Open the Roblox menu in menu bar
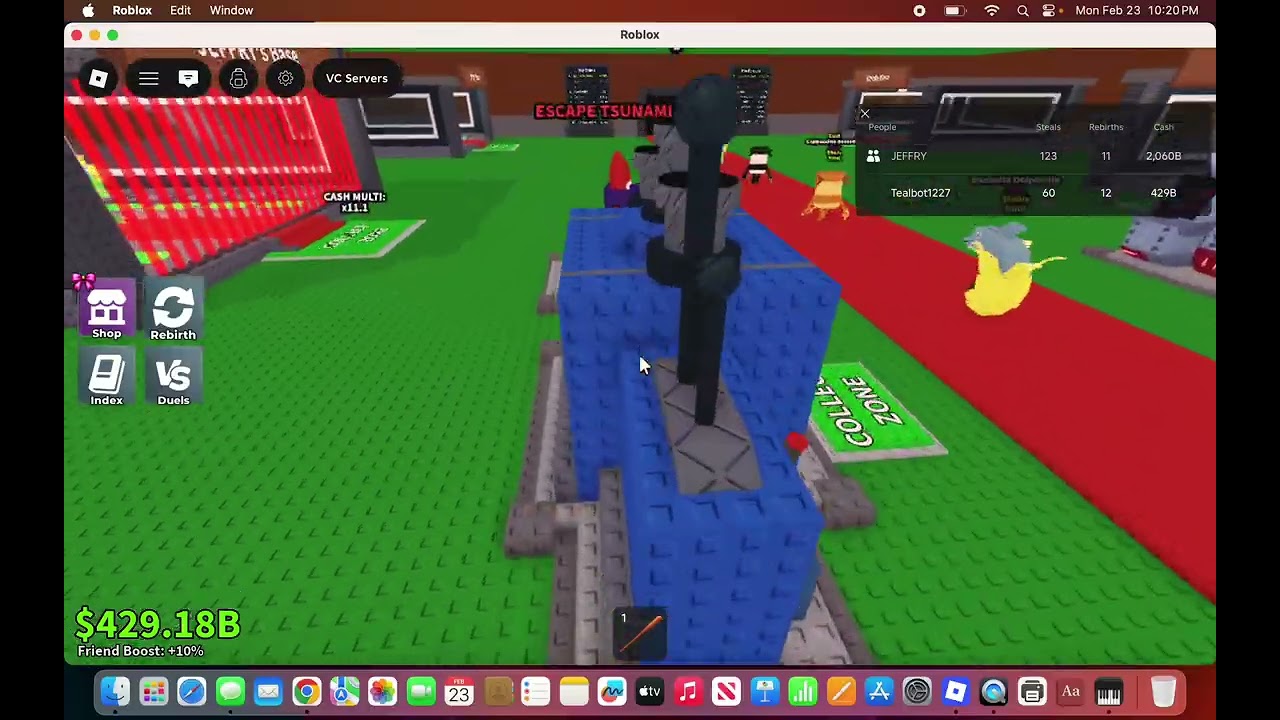Image resolution: width=1280 pixels, height=720 pixels. pyautogui.click(x=132, y=10)
